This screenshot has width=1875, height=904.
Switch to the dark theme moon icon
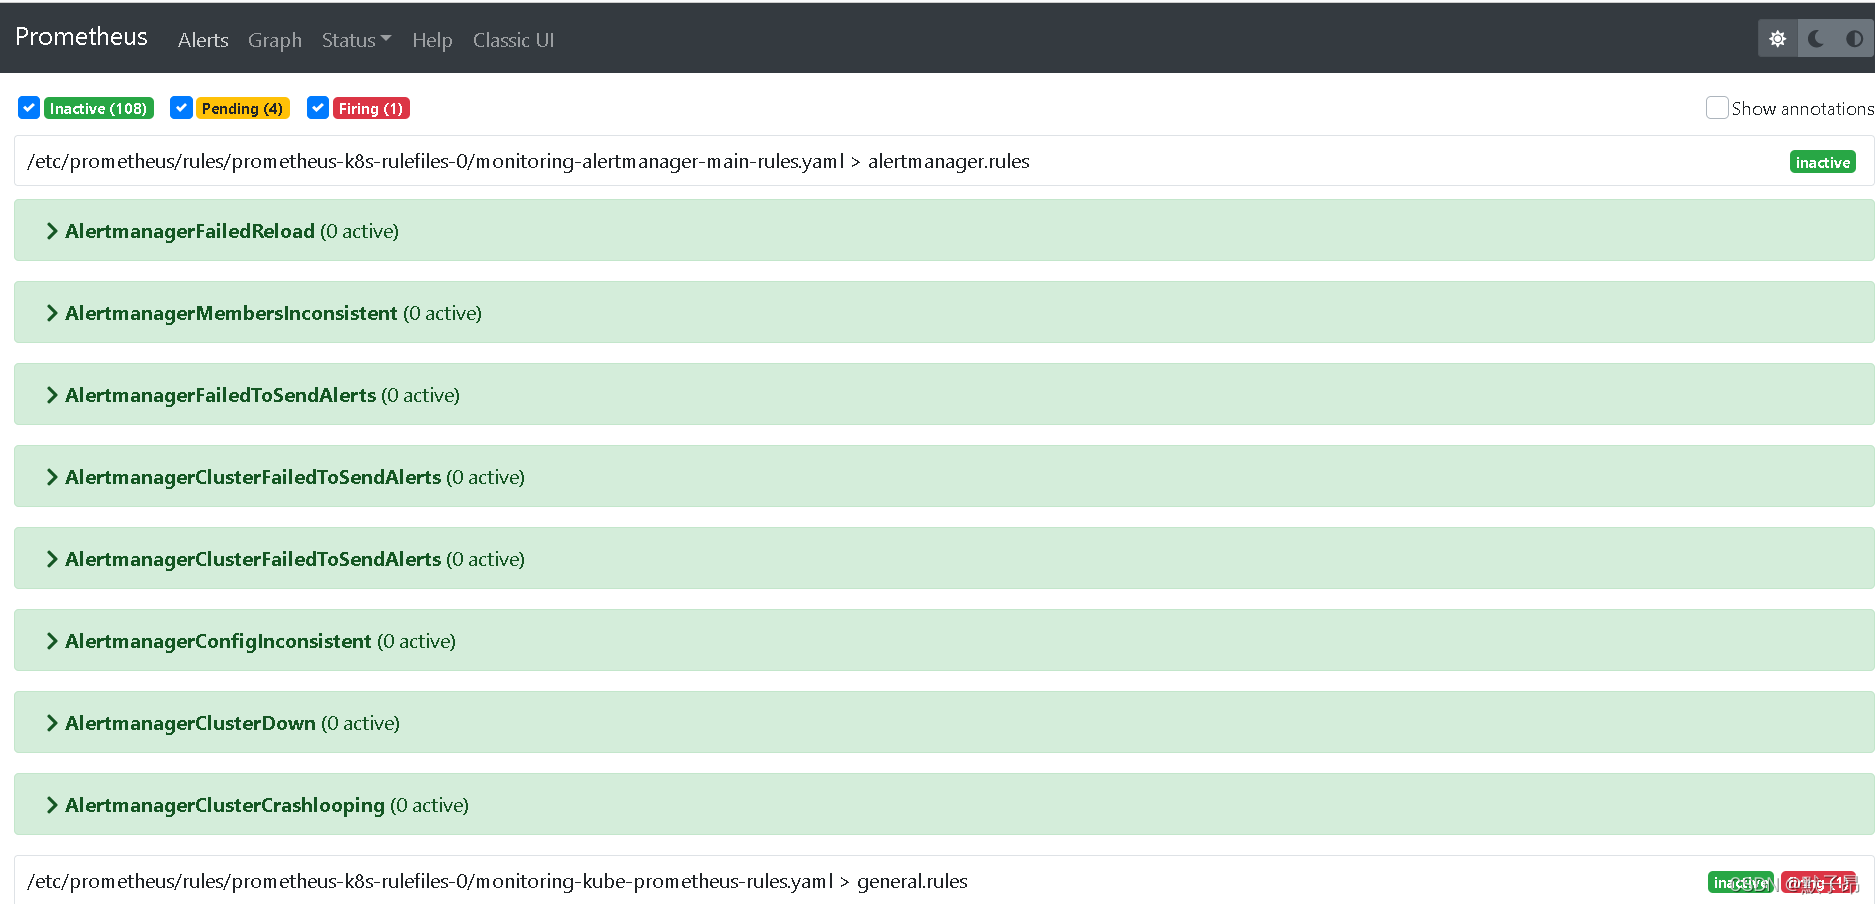pyautogui.click(x=1816, y=39)
